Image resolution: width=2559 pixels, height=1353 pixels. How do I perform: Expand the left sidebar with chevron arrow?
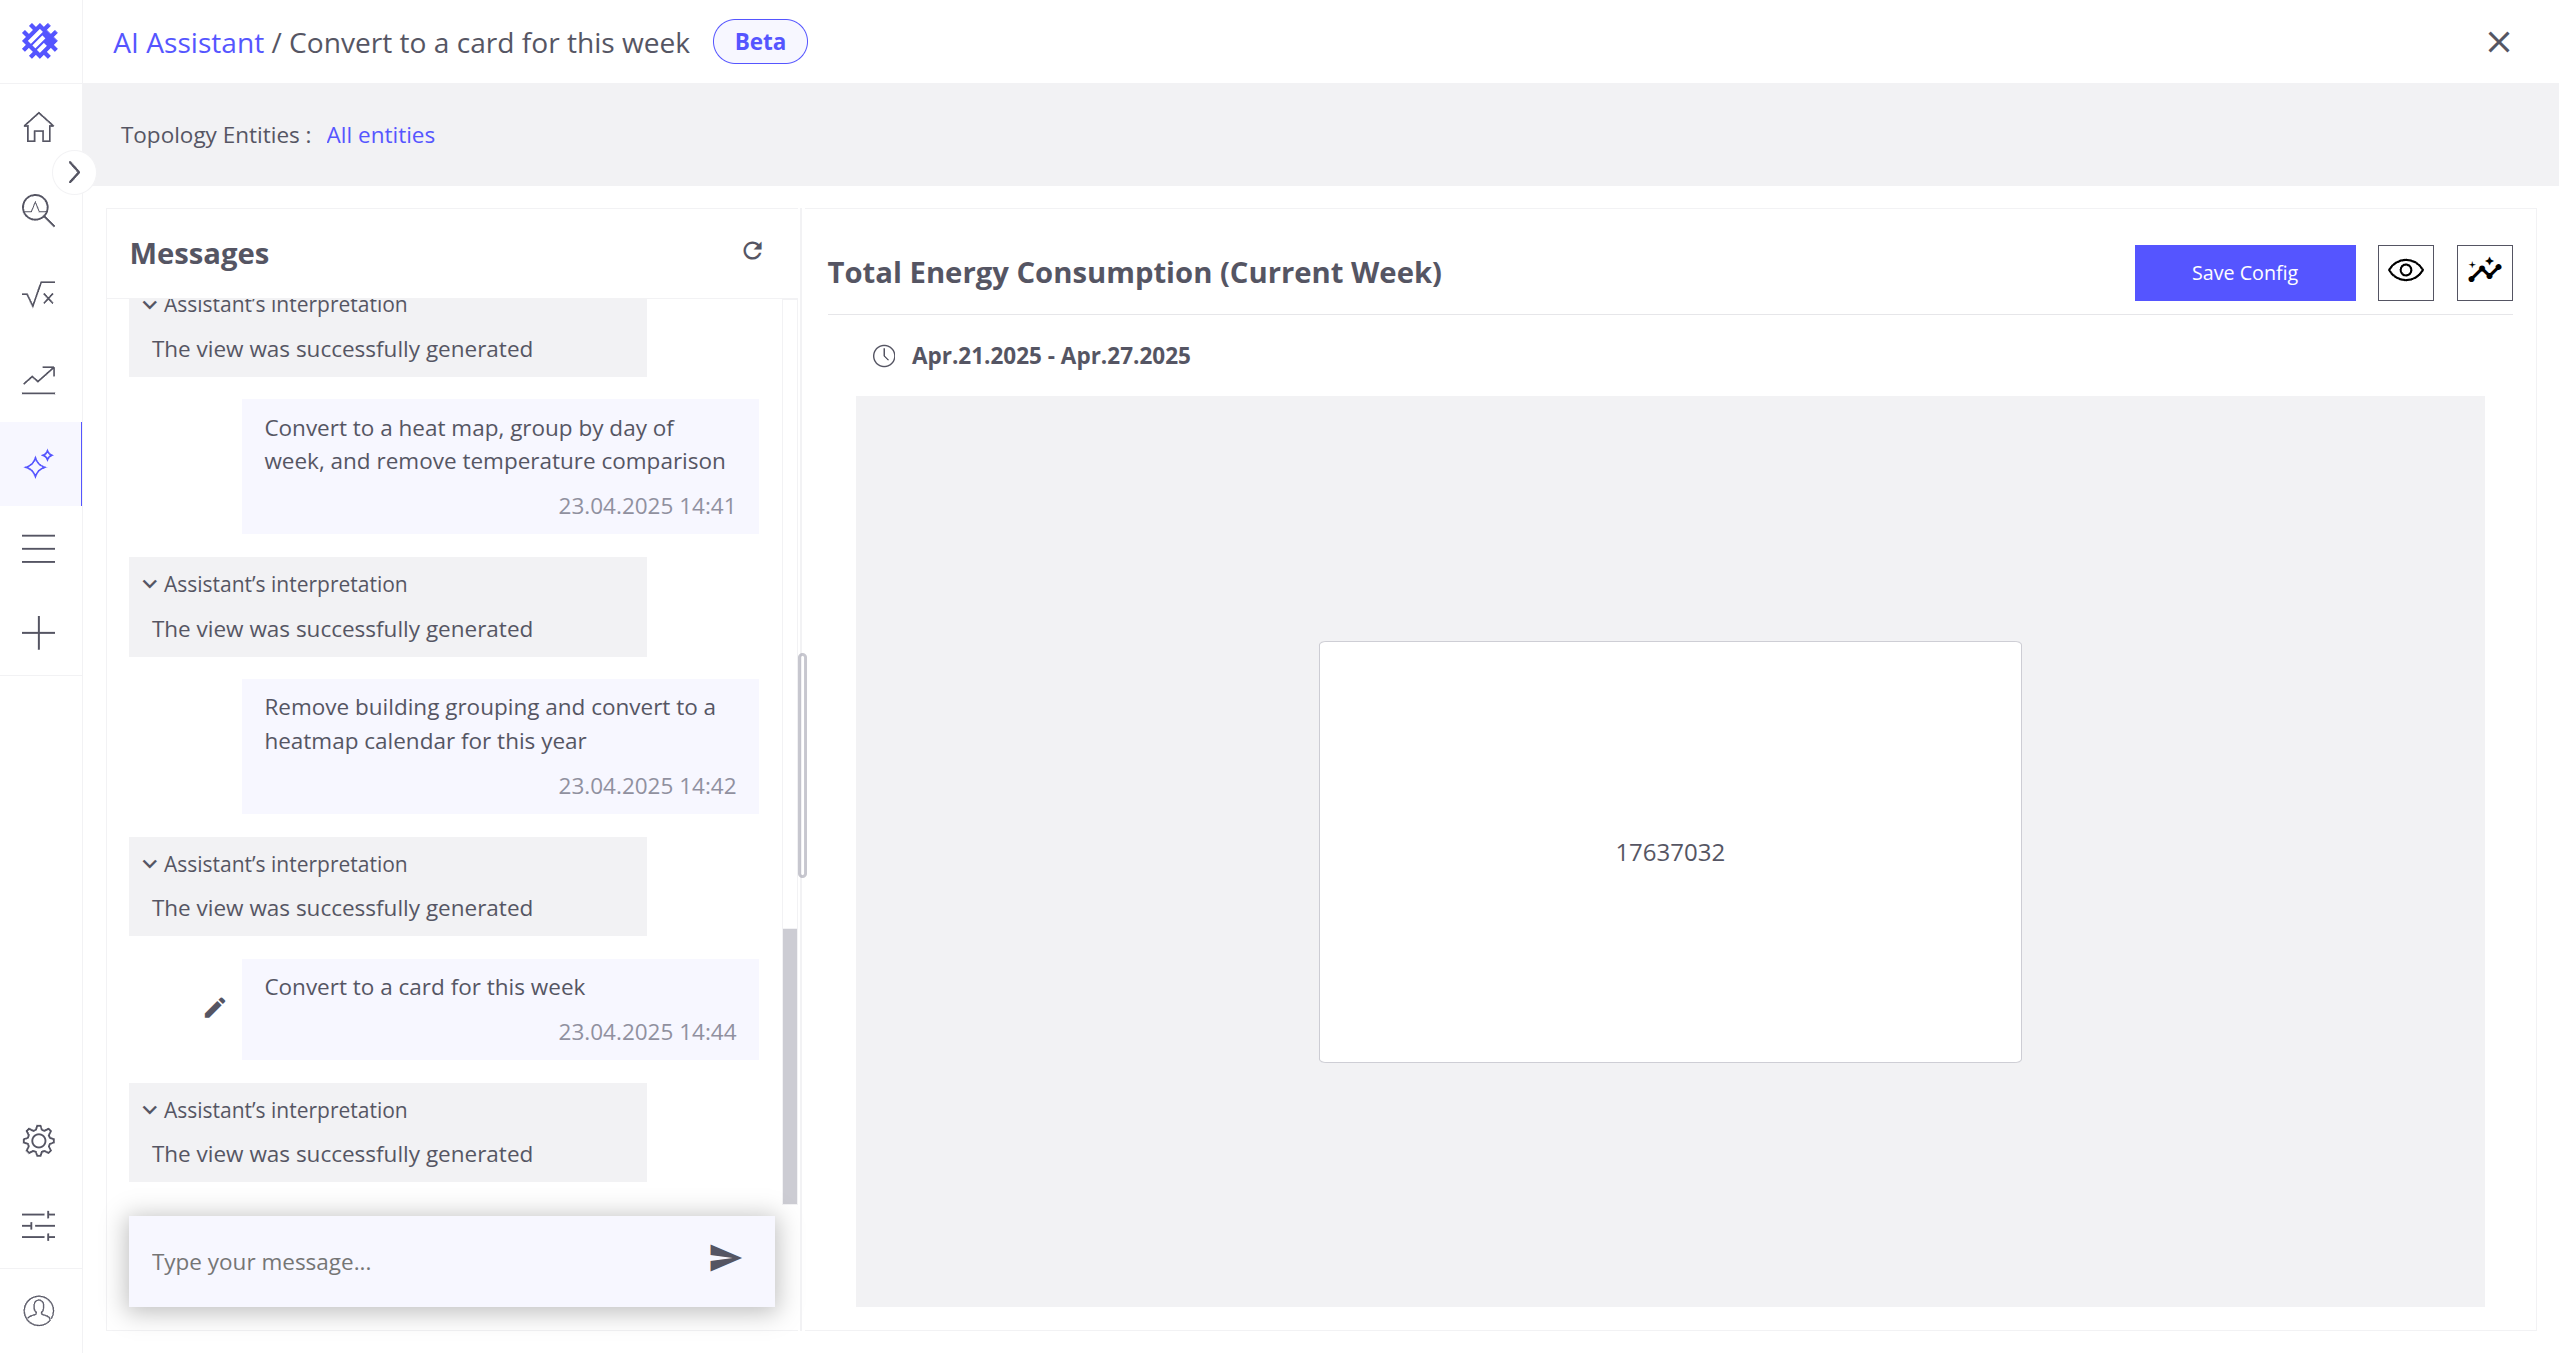point(74,172)
